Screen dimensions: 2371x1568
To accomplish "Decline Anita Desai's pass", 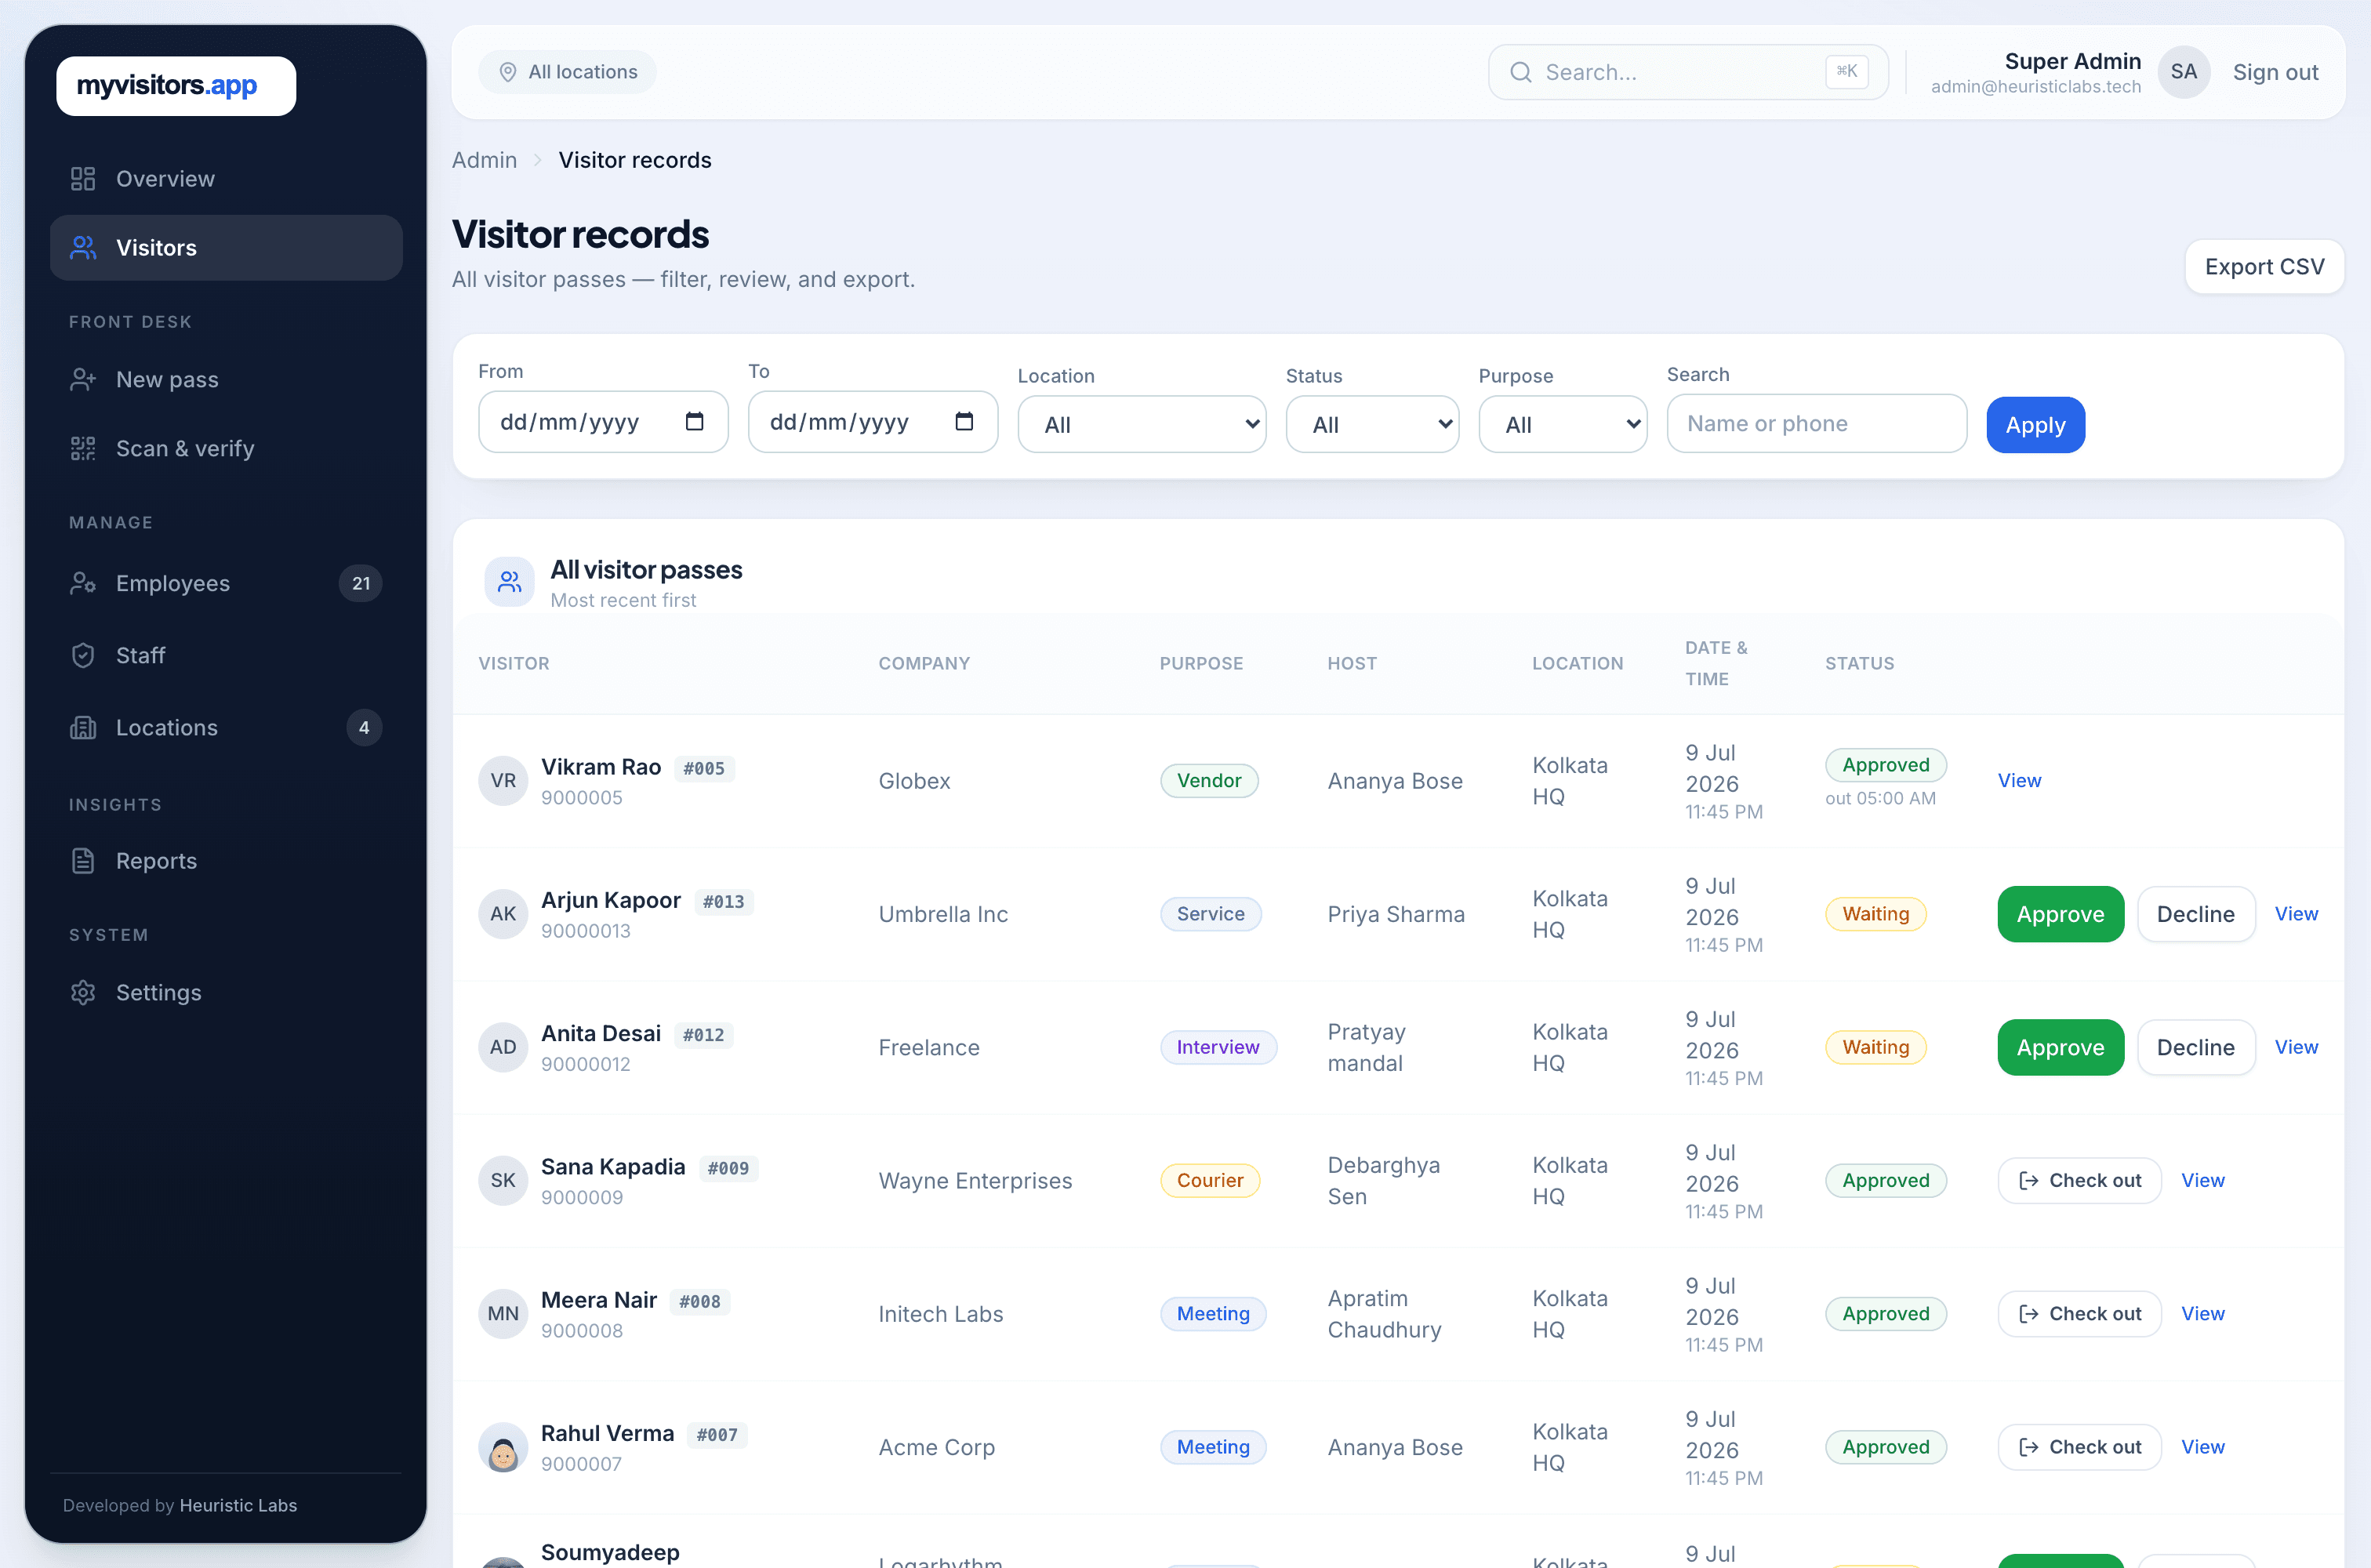I will 2196,1047.
